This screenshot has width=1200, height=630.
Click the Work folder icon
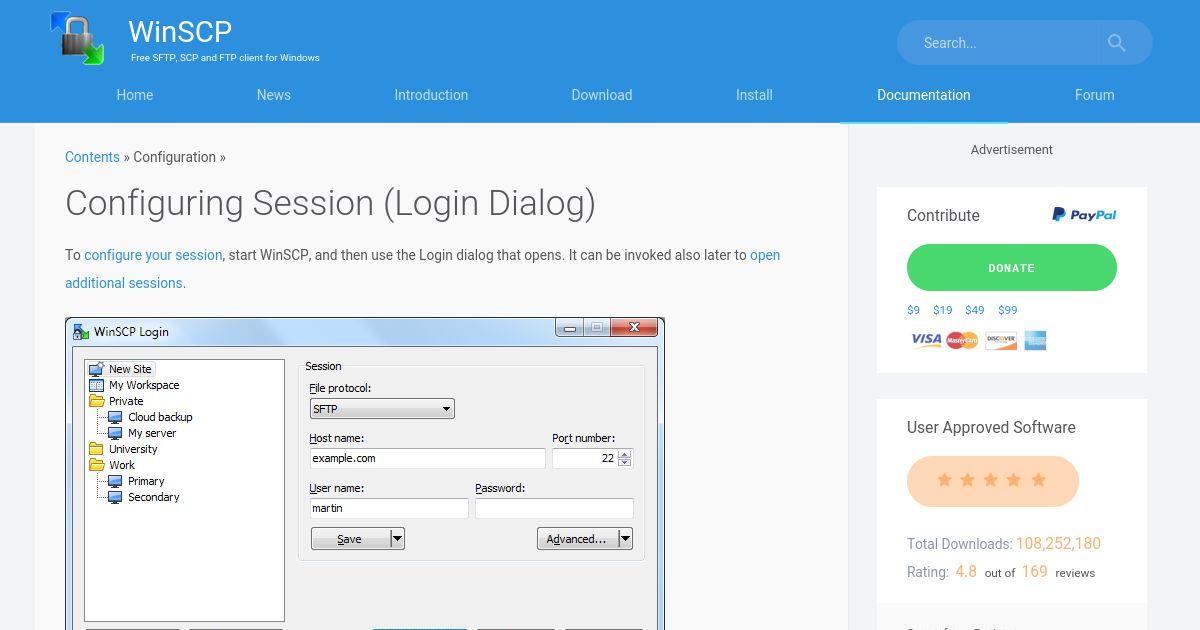[x=96, y=465]
